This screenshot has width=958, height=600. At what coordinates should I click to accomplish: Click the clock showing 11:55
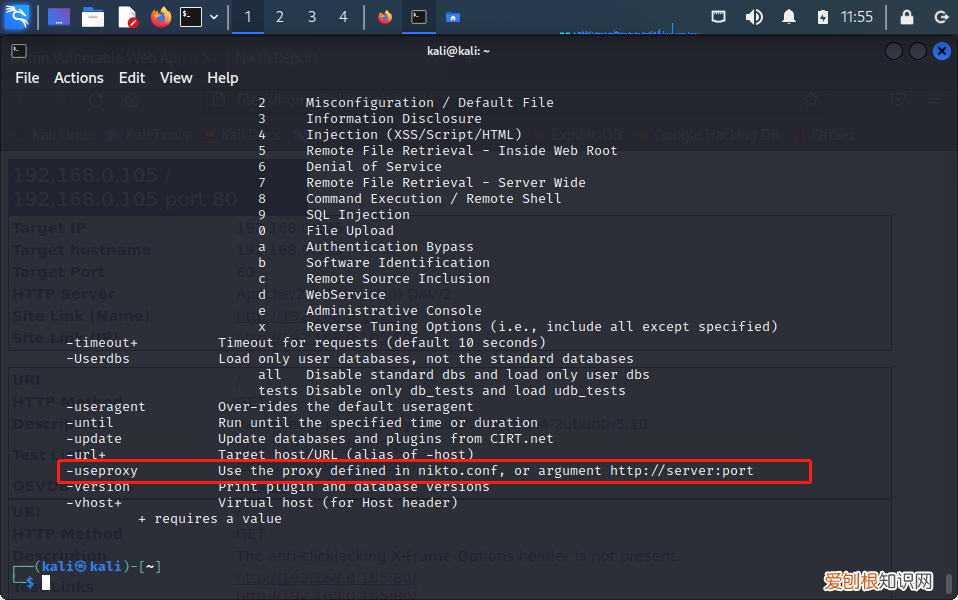coord(857,17)
